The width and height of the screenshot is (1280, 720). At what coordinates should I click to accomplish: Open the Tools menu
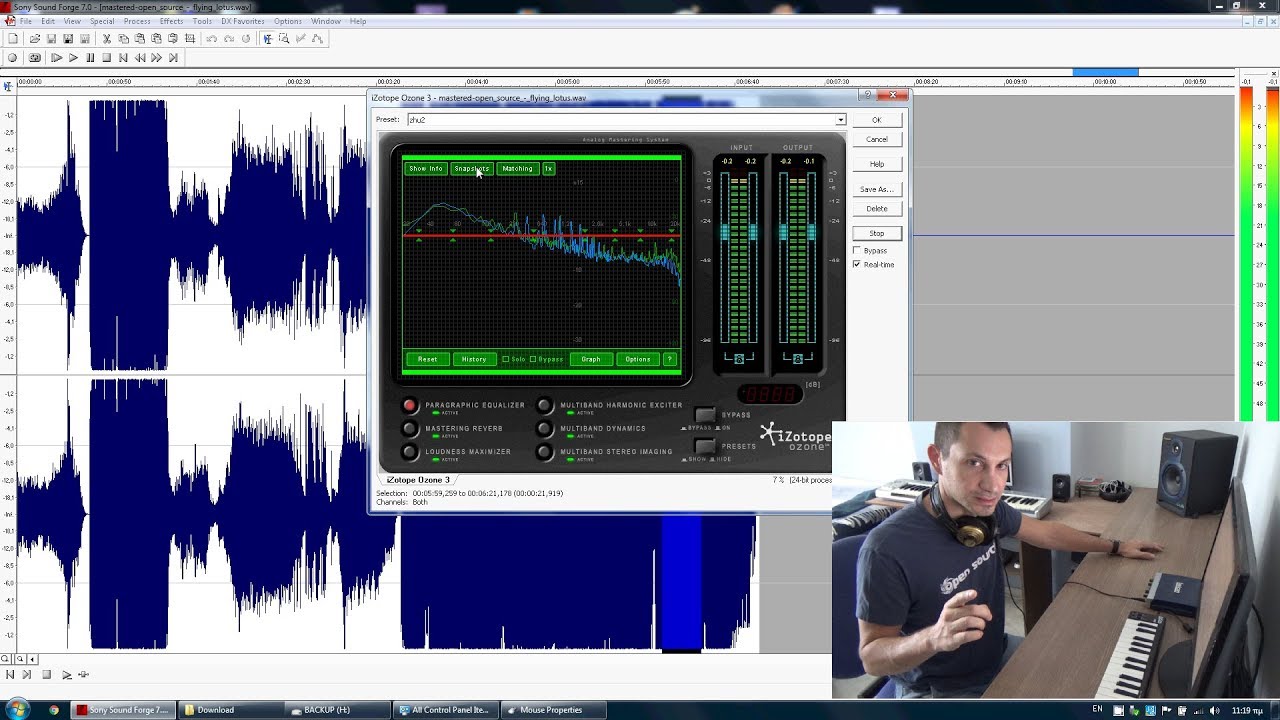pyautogui.click(x=202, y=21)
